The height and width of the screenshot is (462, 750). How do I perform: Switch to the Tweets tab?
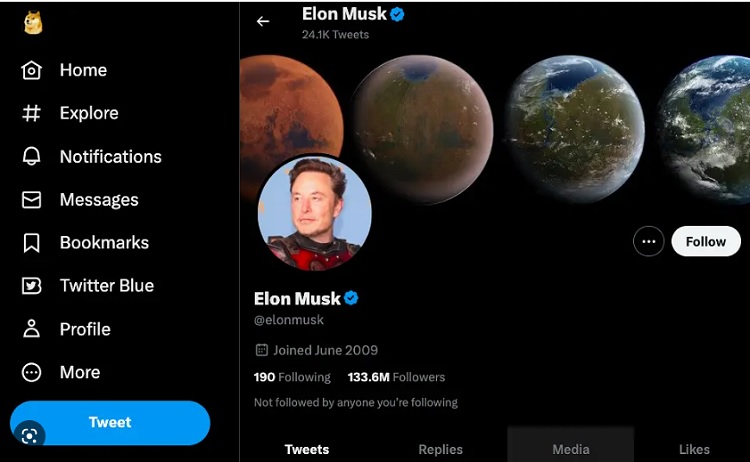[307, 449]
